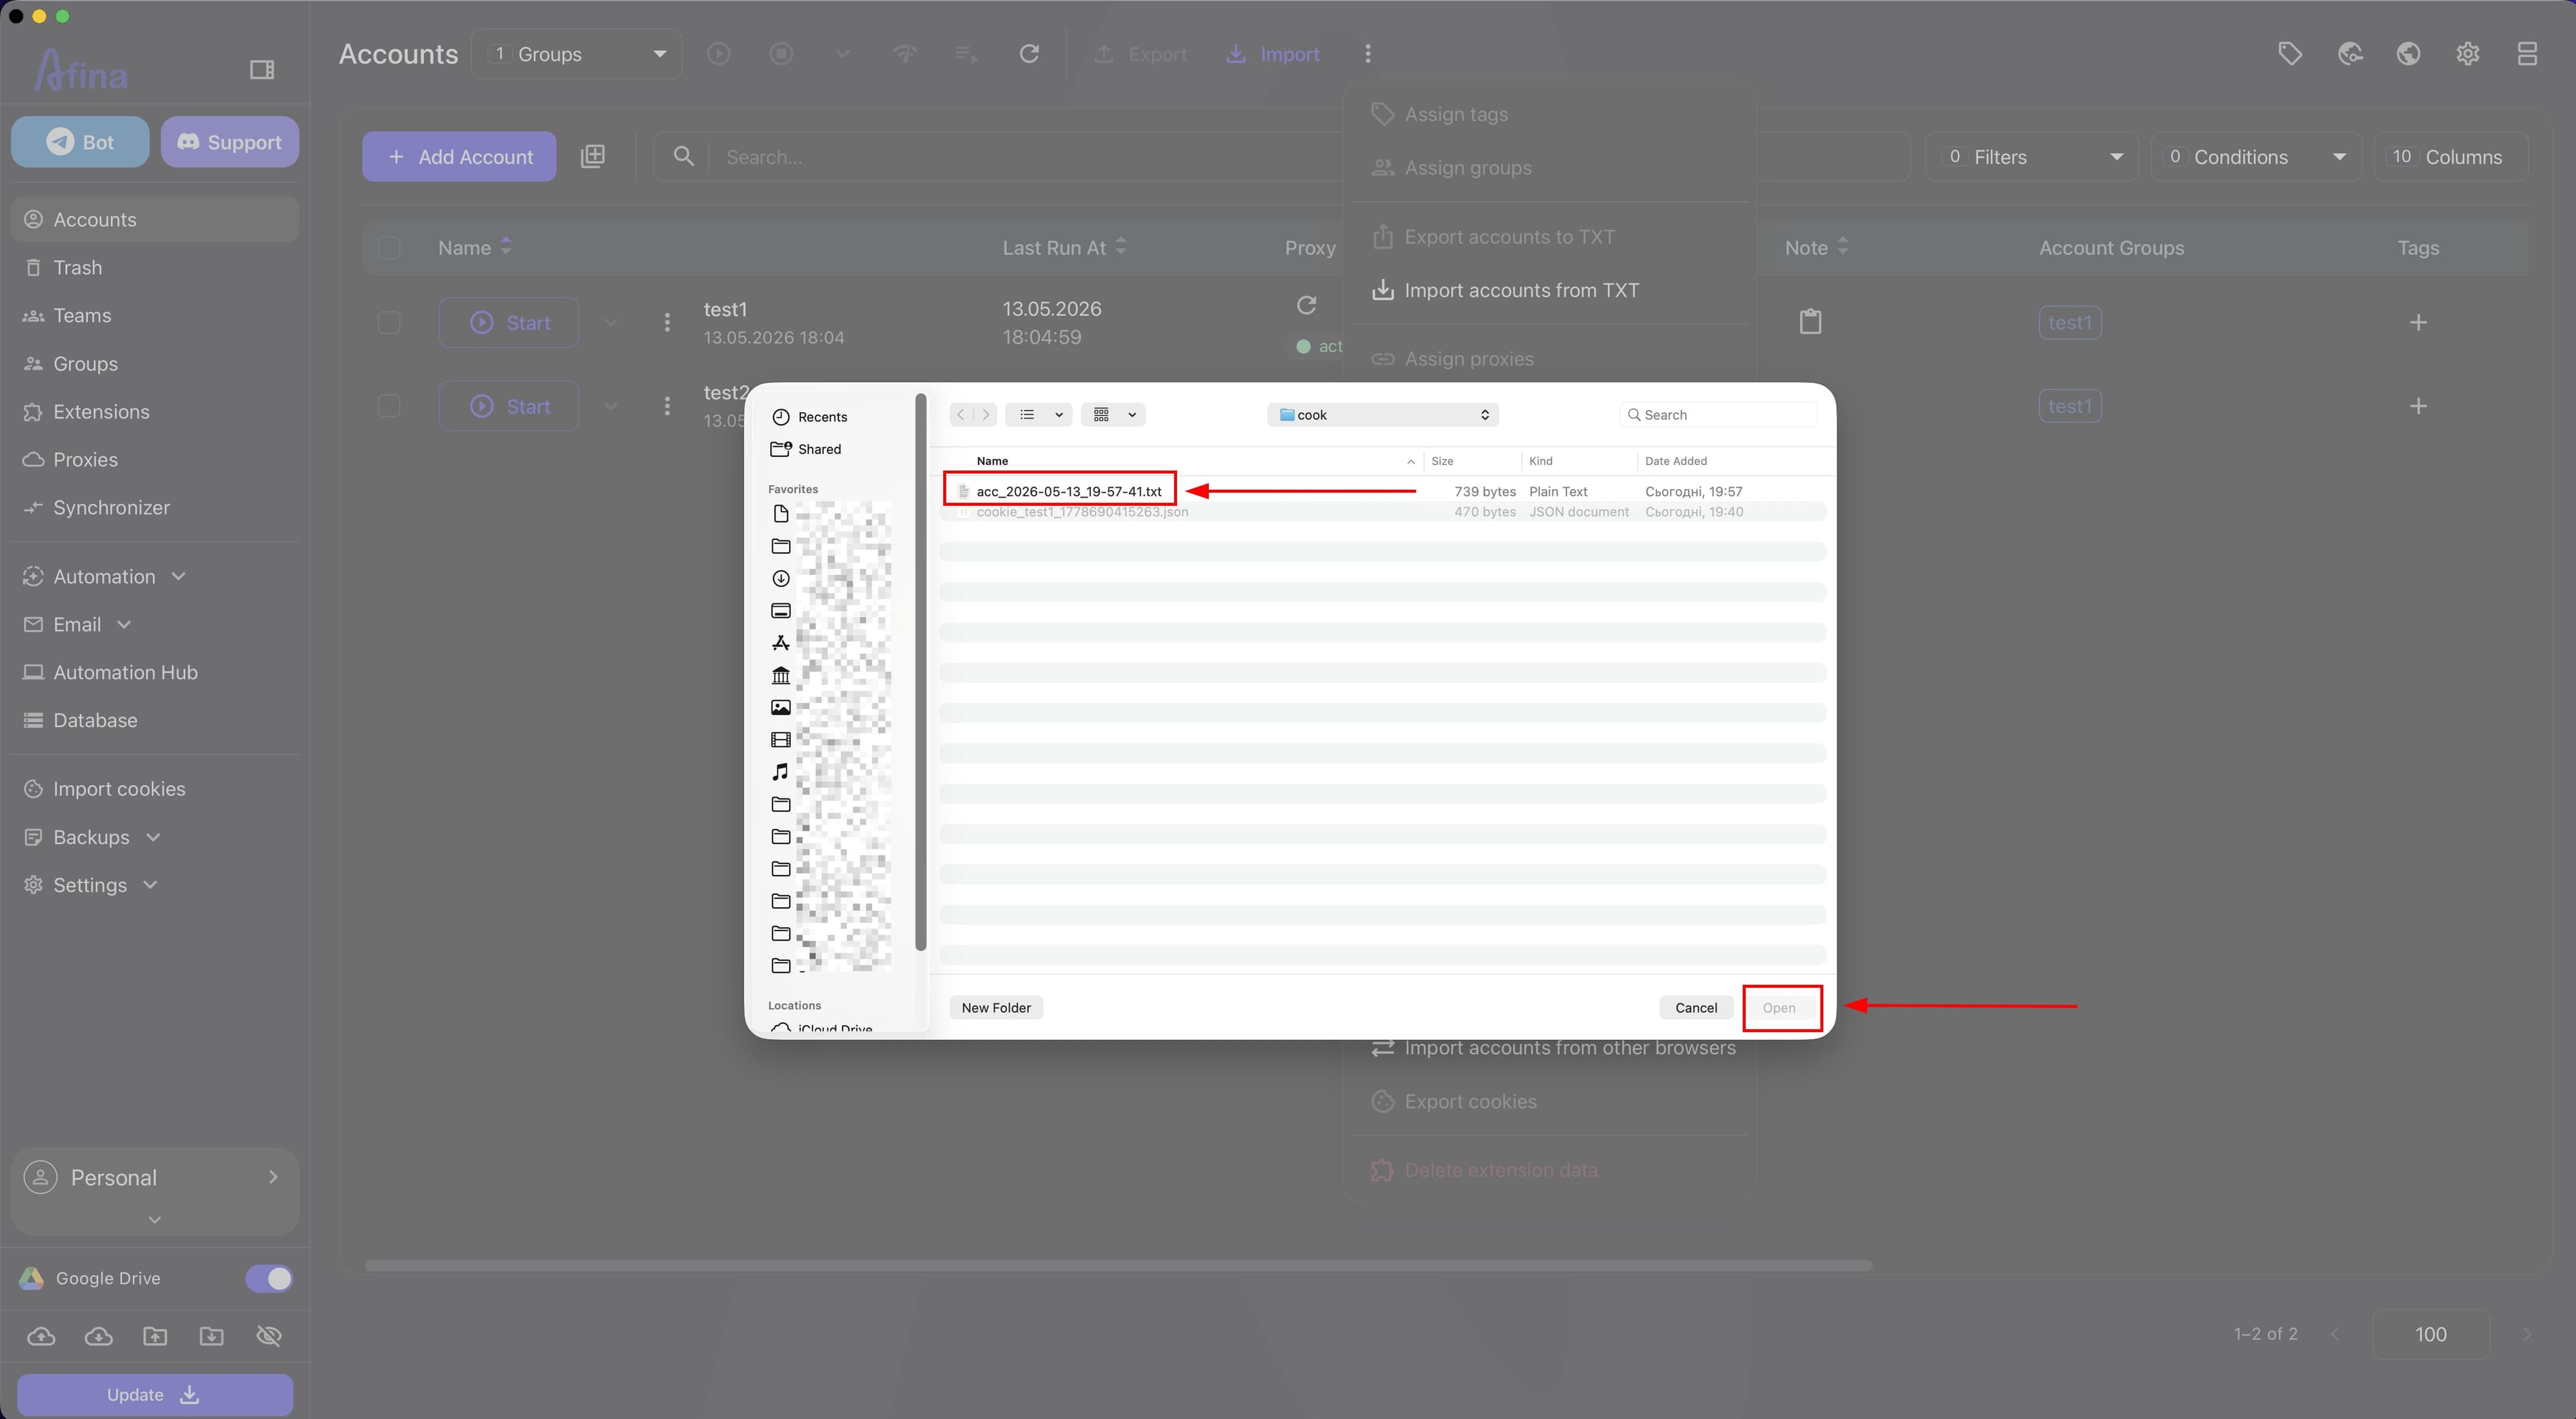Open the cook folder path popup
2576x1419 pixels.
tap(1383, 414)
